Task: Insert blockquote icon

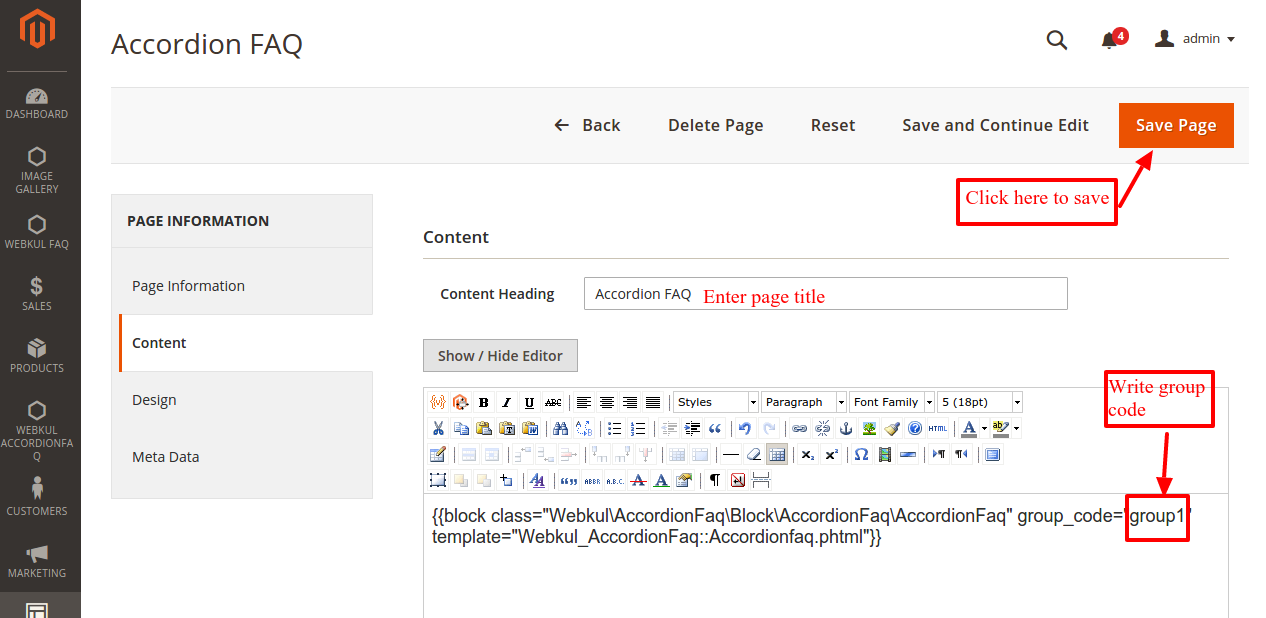Action: (x=714, y=428)
